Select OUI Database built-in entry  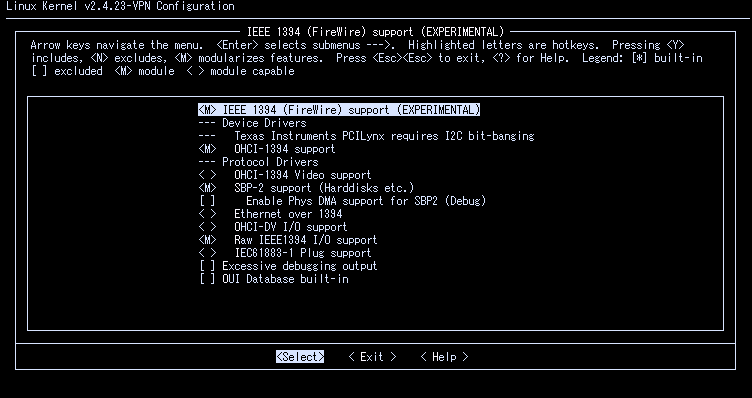[285, 279]
